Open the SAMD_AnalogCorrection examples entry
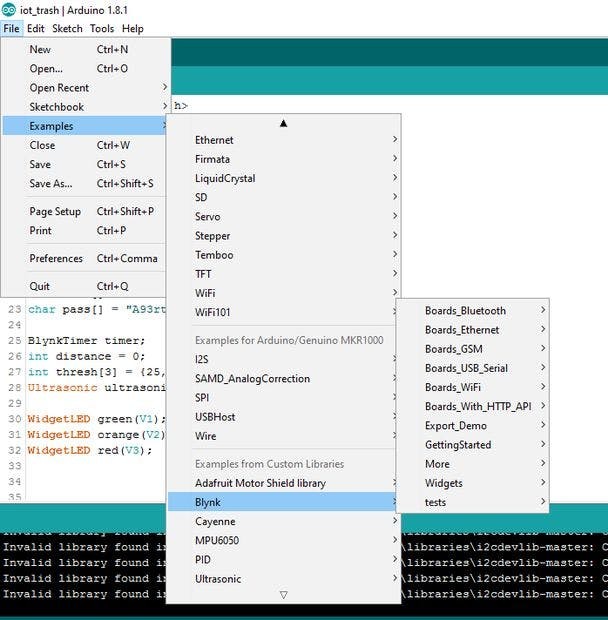The image size is (608, 620). (x=282, y=378)
